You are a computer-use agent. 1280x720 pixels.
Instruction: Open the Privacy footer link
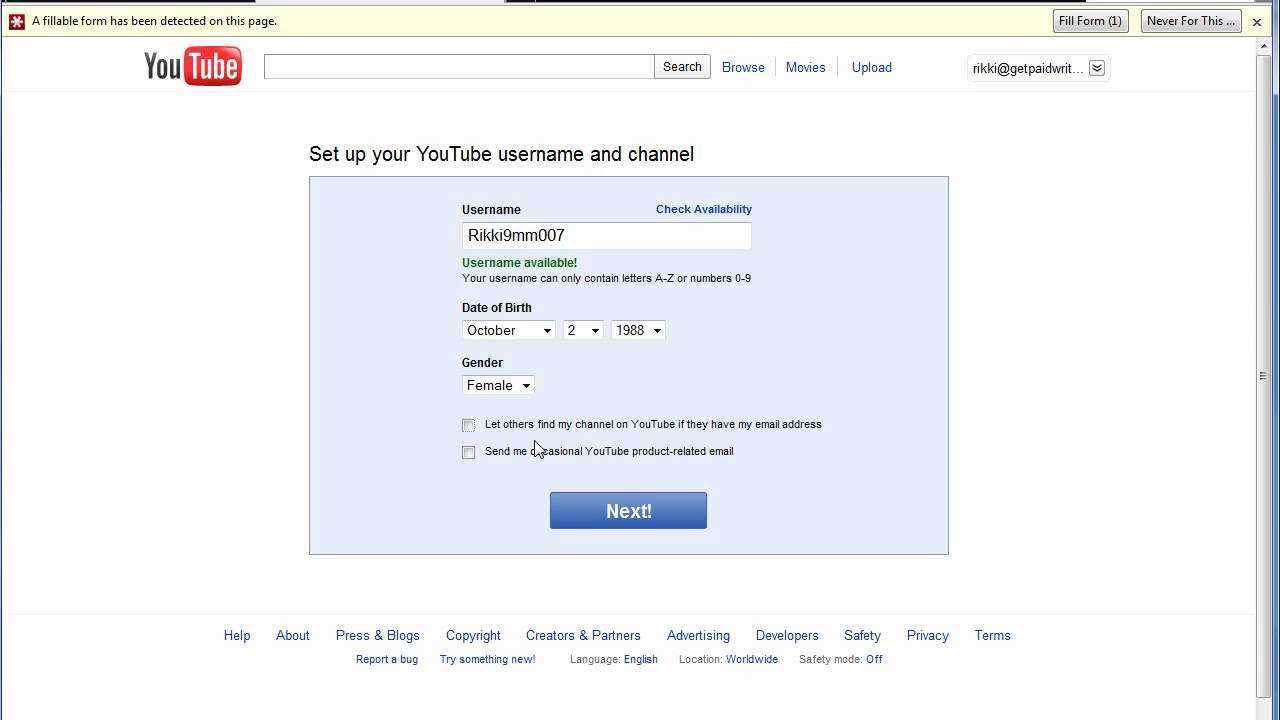[927, 635]
